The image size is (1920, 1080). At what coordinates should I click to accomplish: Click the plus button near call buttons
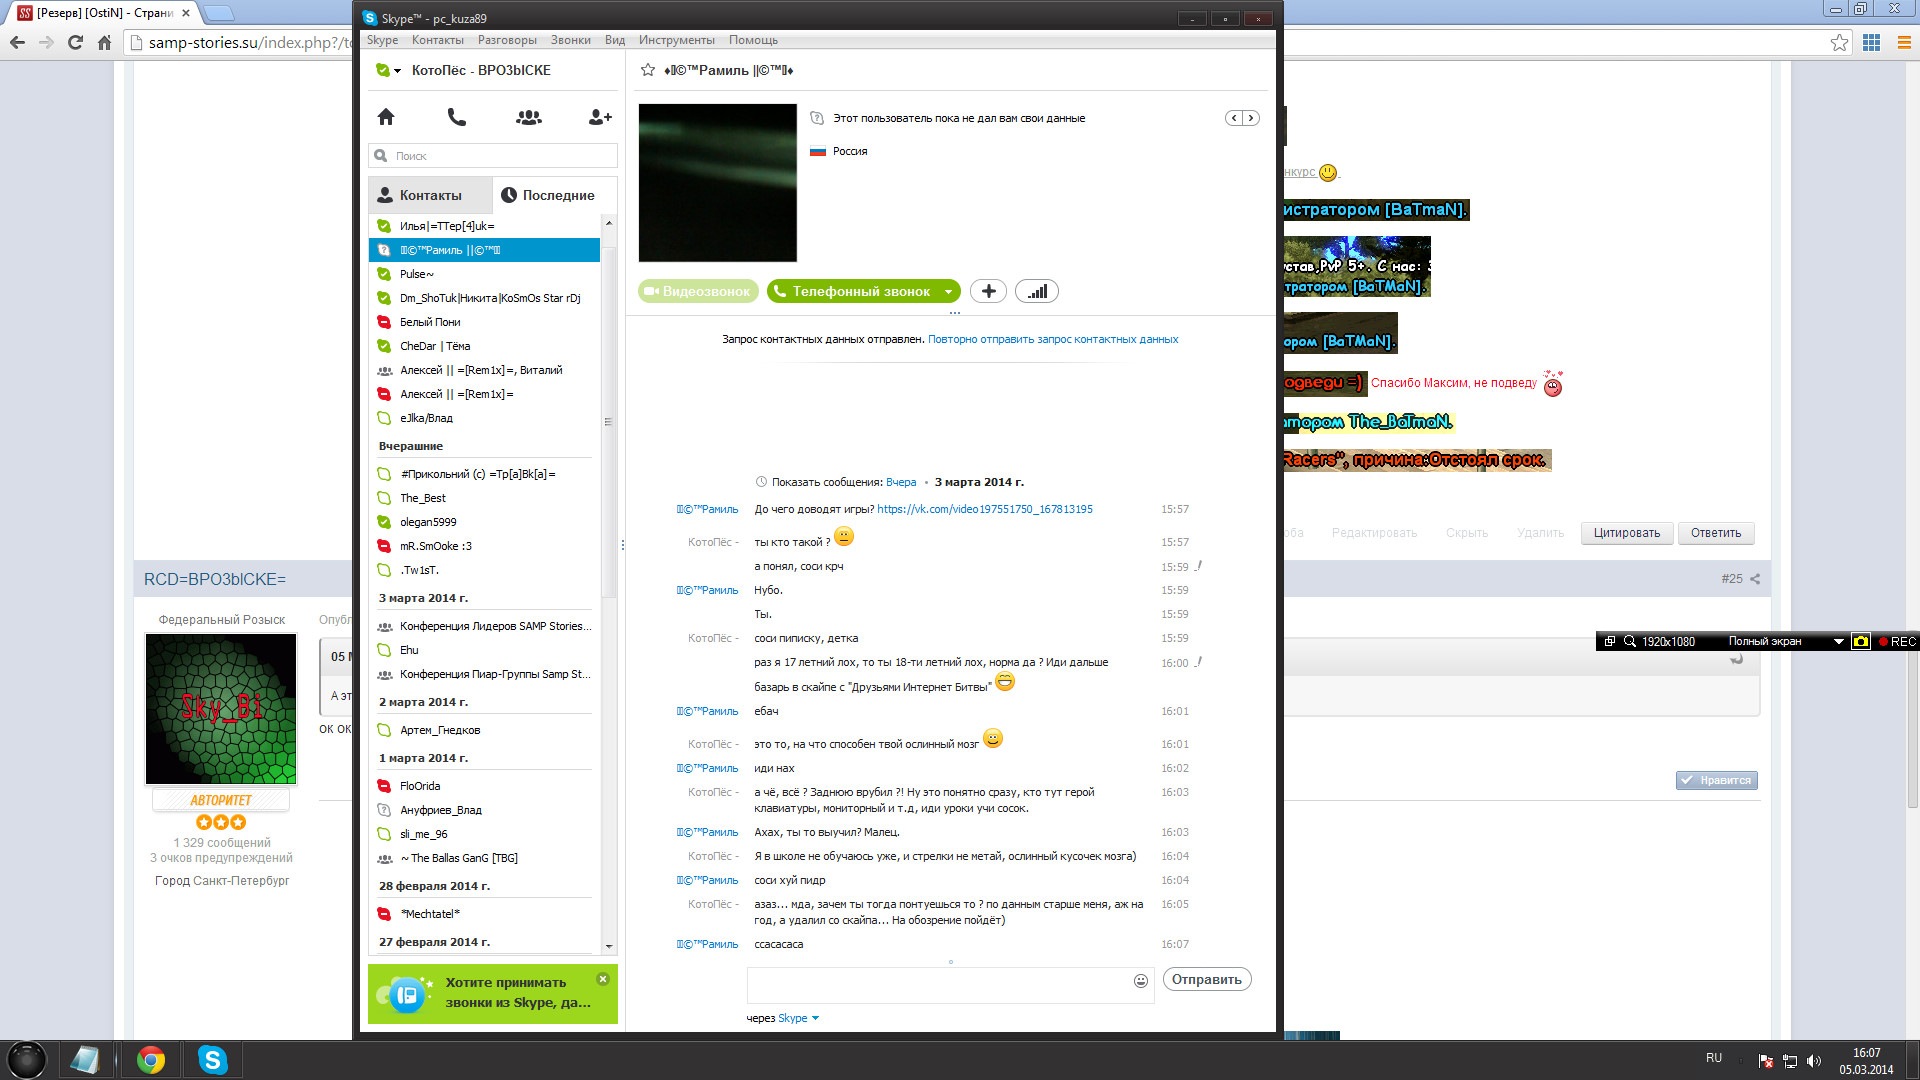coord(988,291)
